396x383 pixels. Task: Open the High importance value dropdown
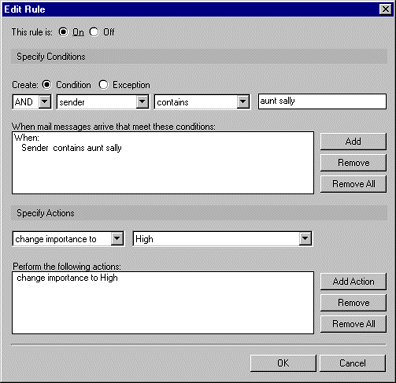pos(305,239)
